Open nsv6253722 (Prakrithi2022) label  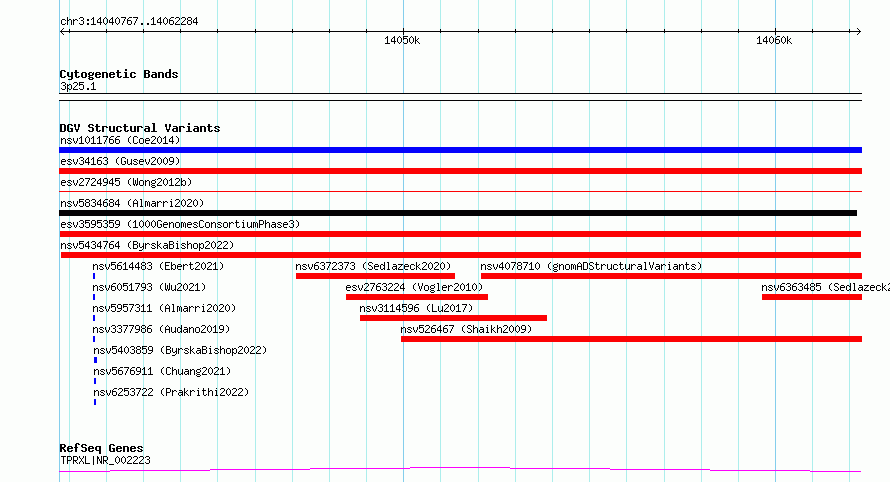[x=171, y=392]
